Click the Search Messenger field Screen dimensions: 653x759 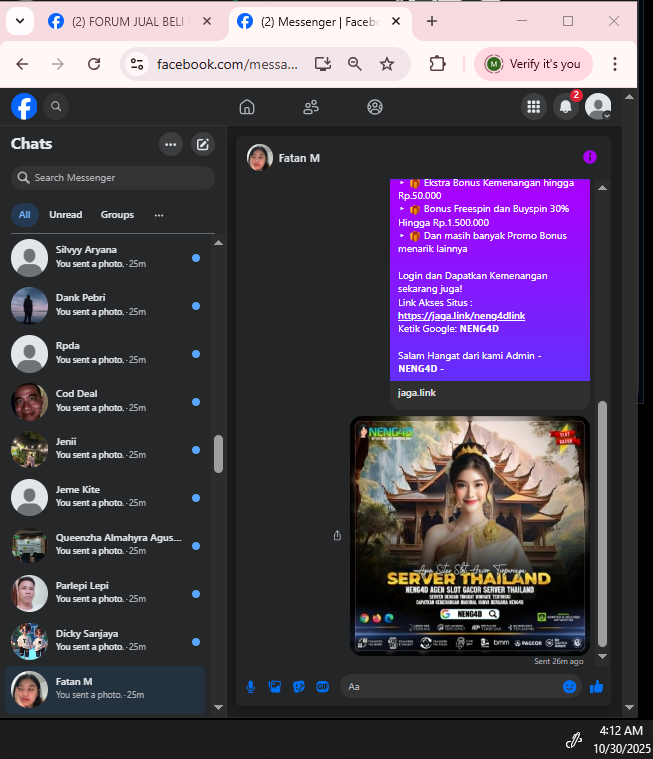point(113,178)
